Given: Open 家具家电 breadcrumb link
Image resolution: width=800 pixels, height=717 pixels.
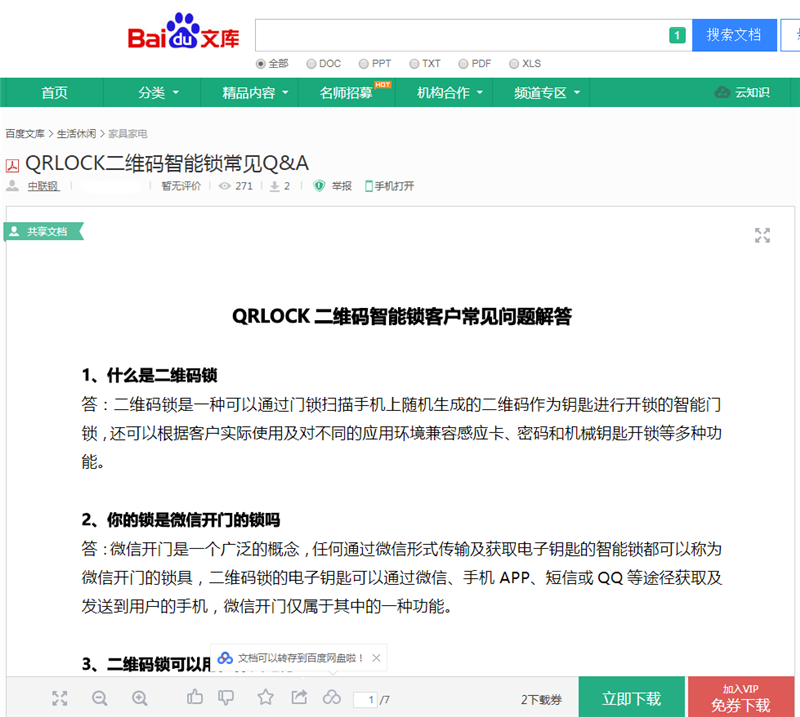Looking at the screenshot, I should [128, 134].
